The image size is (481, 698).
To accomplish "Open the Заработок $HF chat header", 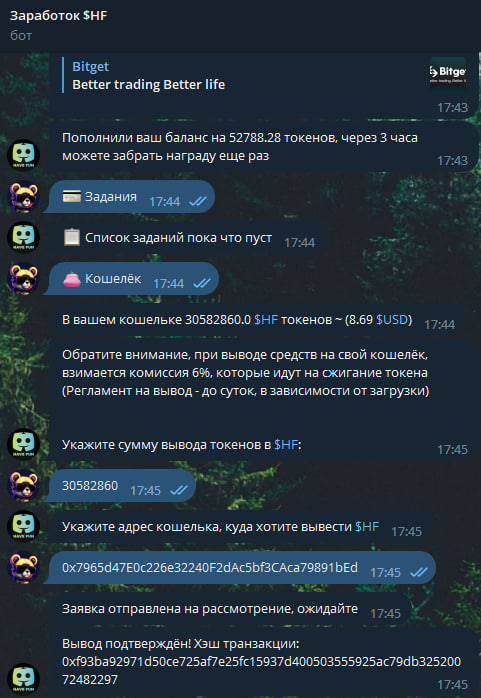I will coord(58,16).
